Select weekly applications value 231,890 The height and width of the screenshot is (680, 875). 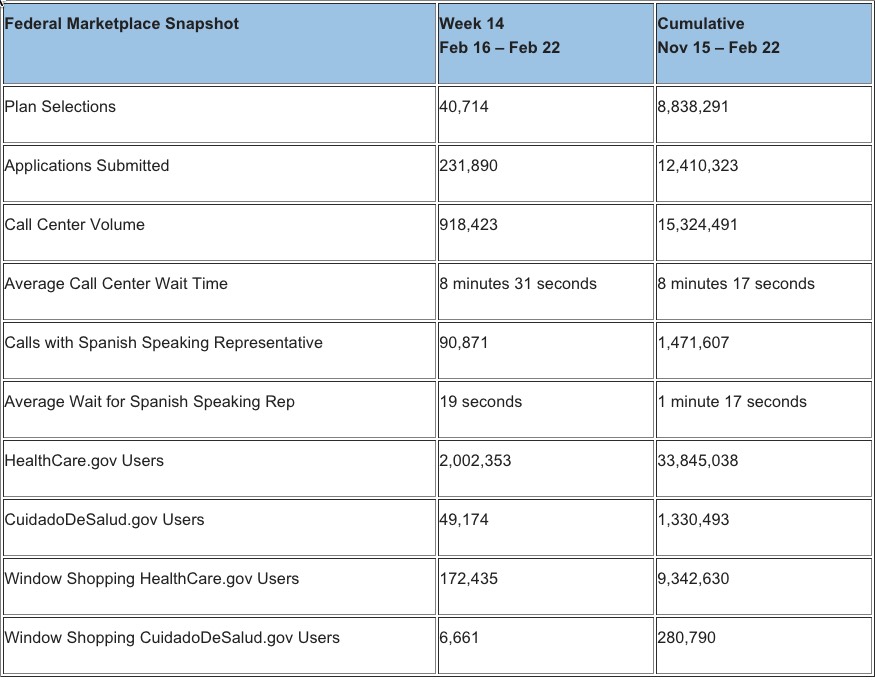coord(468,166)
